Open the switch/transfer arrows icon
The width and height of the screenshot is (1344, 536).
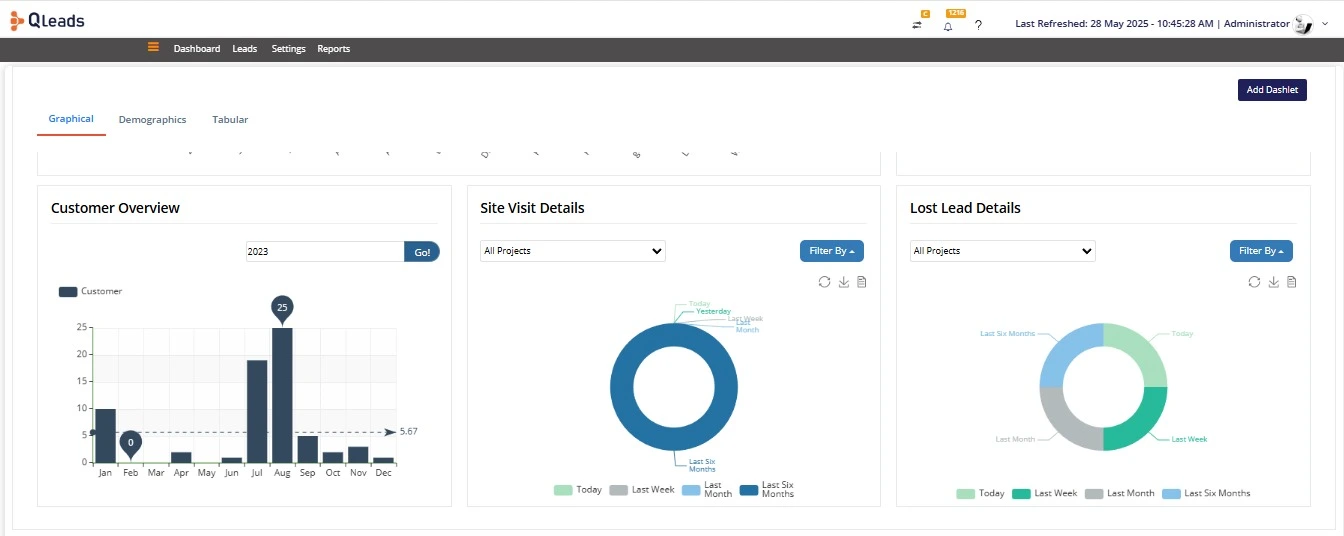point(917,25)
